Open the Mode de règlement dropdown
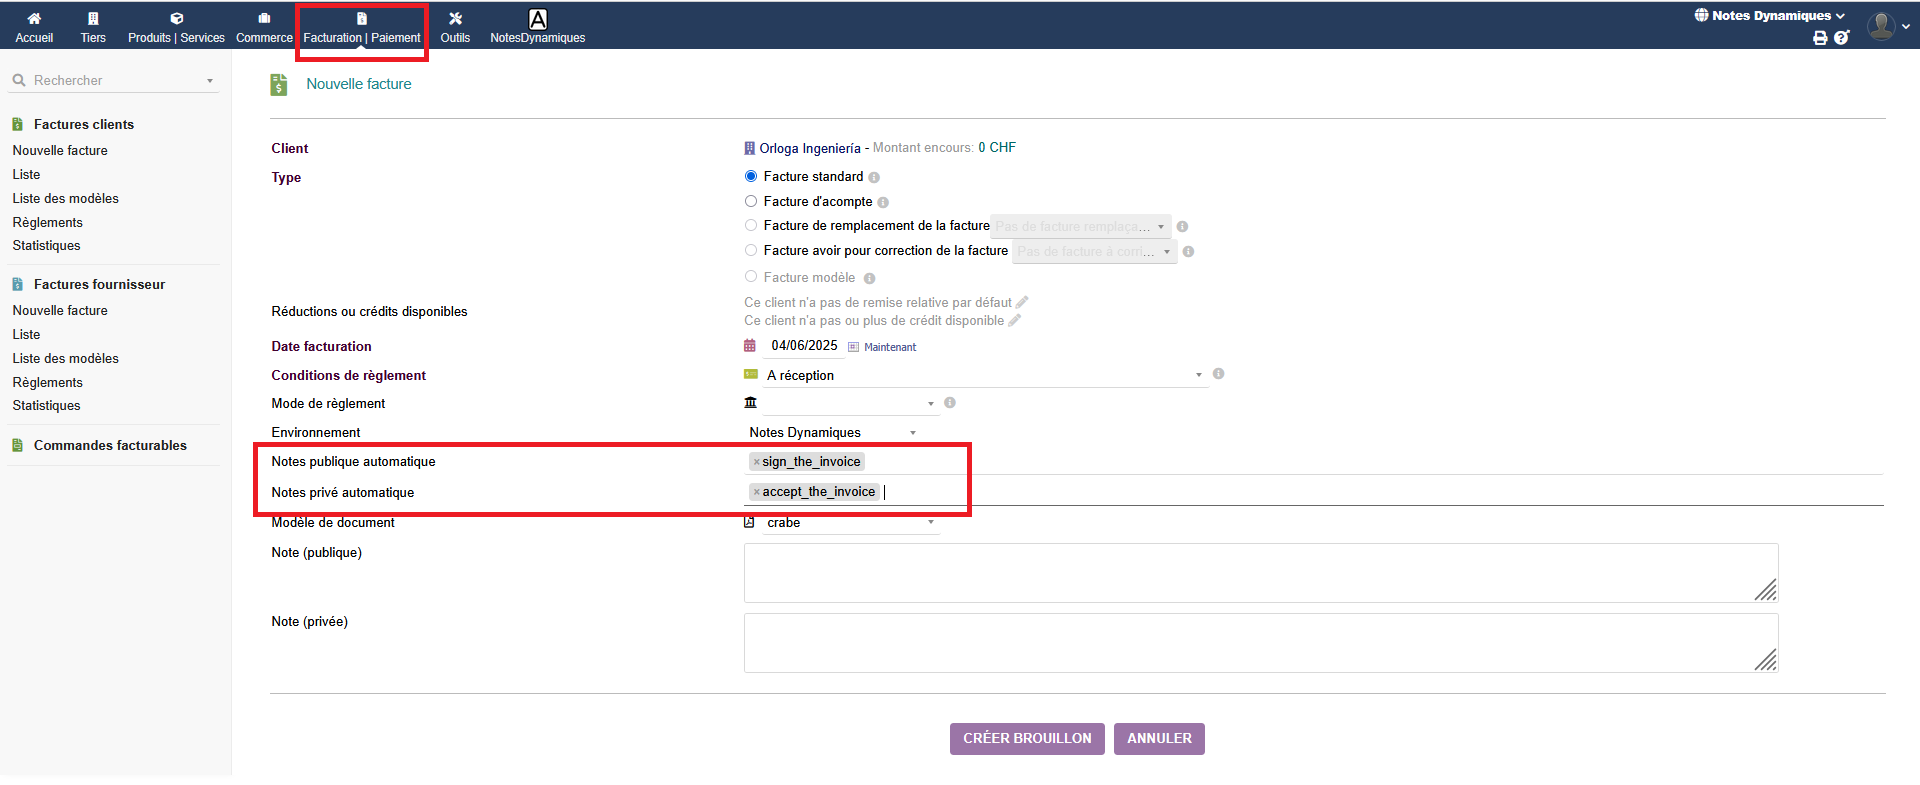Image resolution: width=1920 pixels, height=785 pixels. pyautogui.click(x=850, y=403)
